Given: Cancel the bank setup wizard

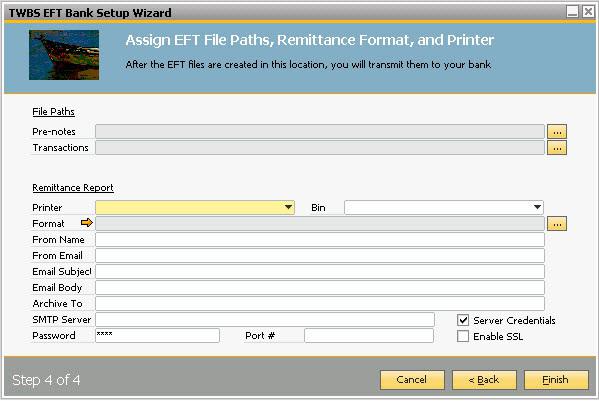Looking at the screenshot, I should 412,380.
